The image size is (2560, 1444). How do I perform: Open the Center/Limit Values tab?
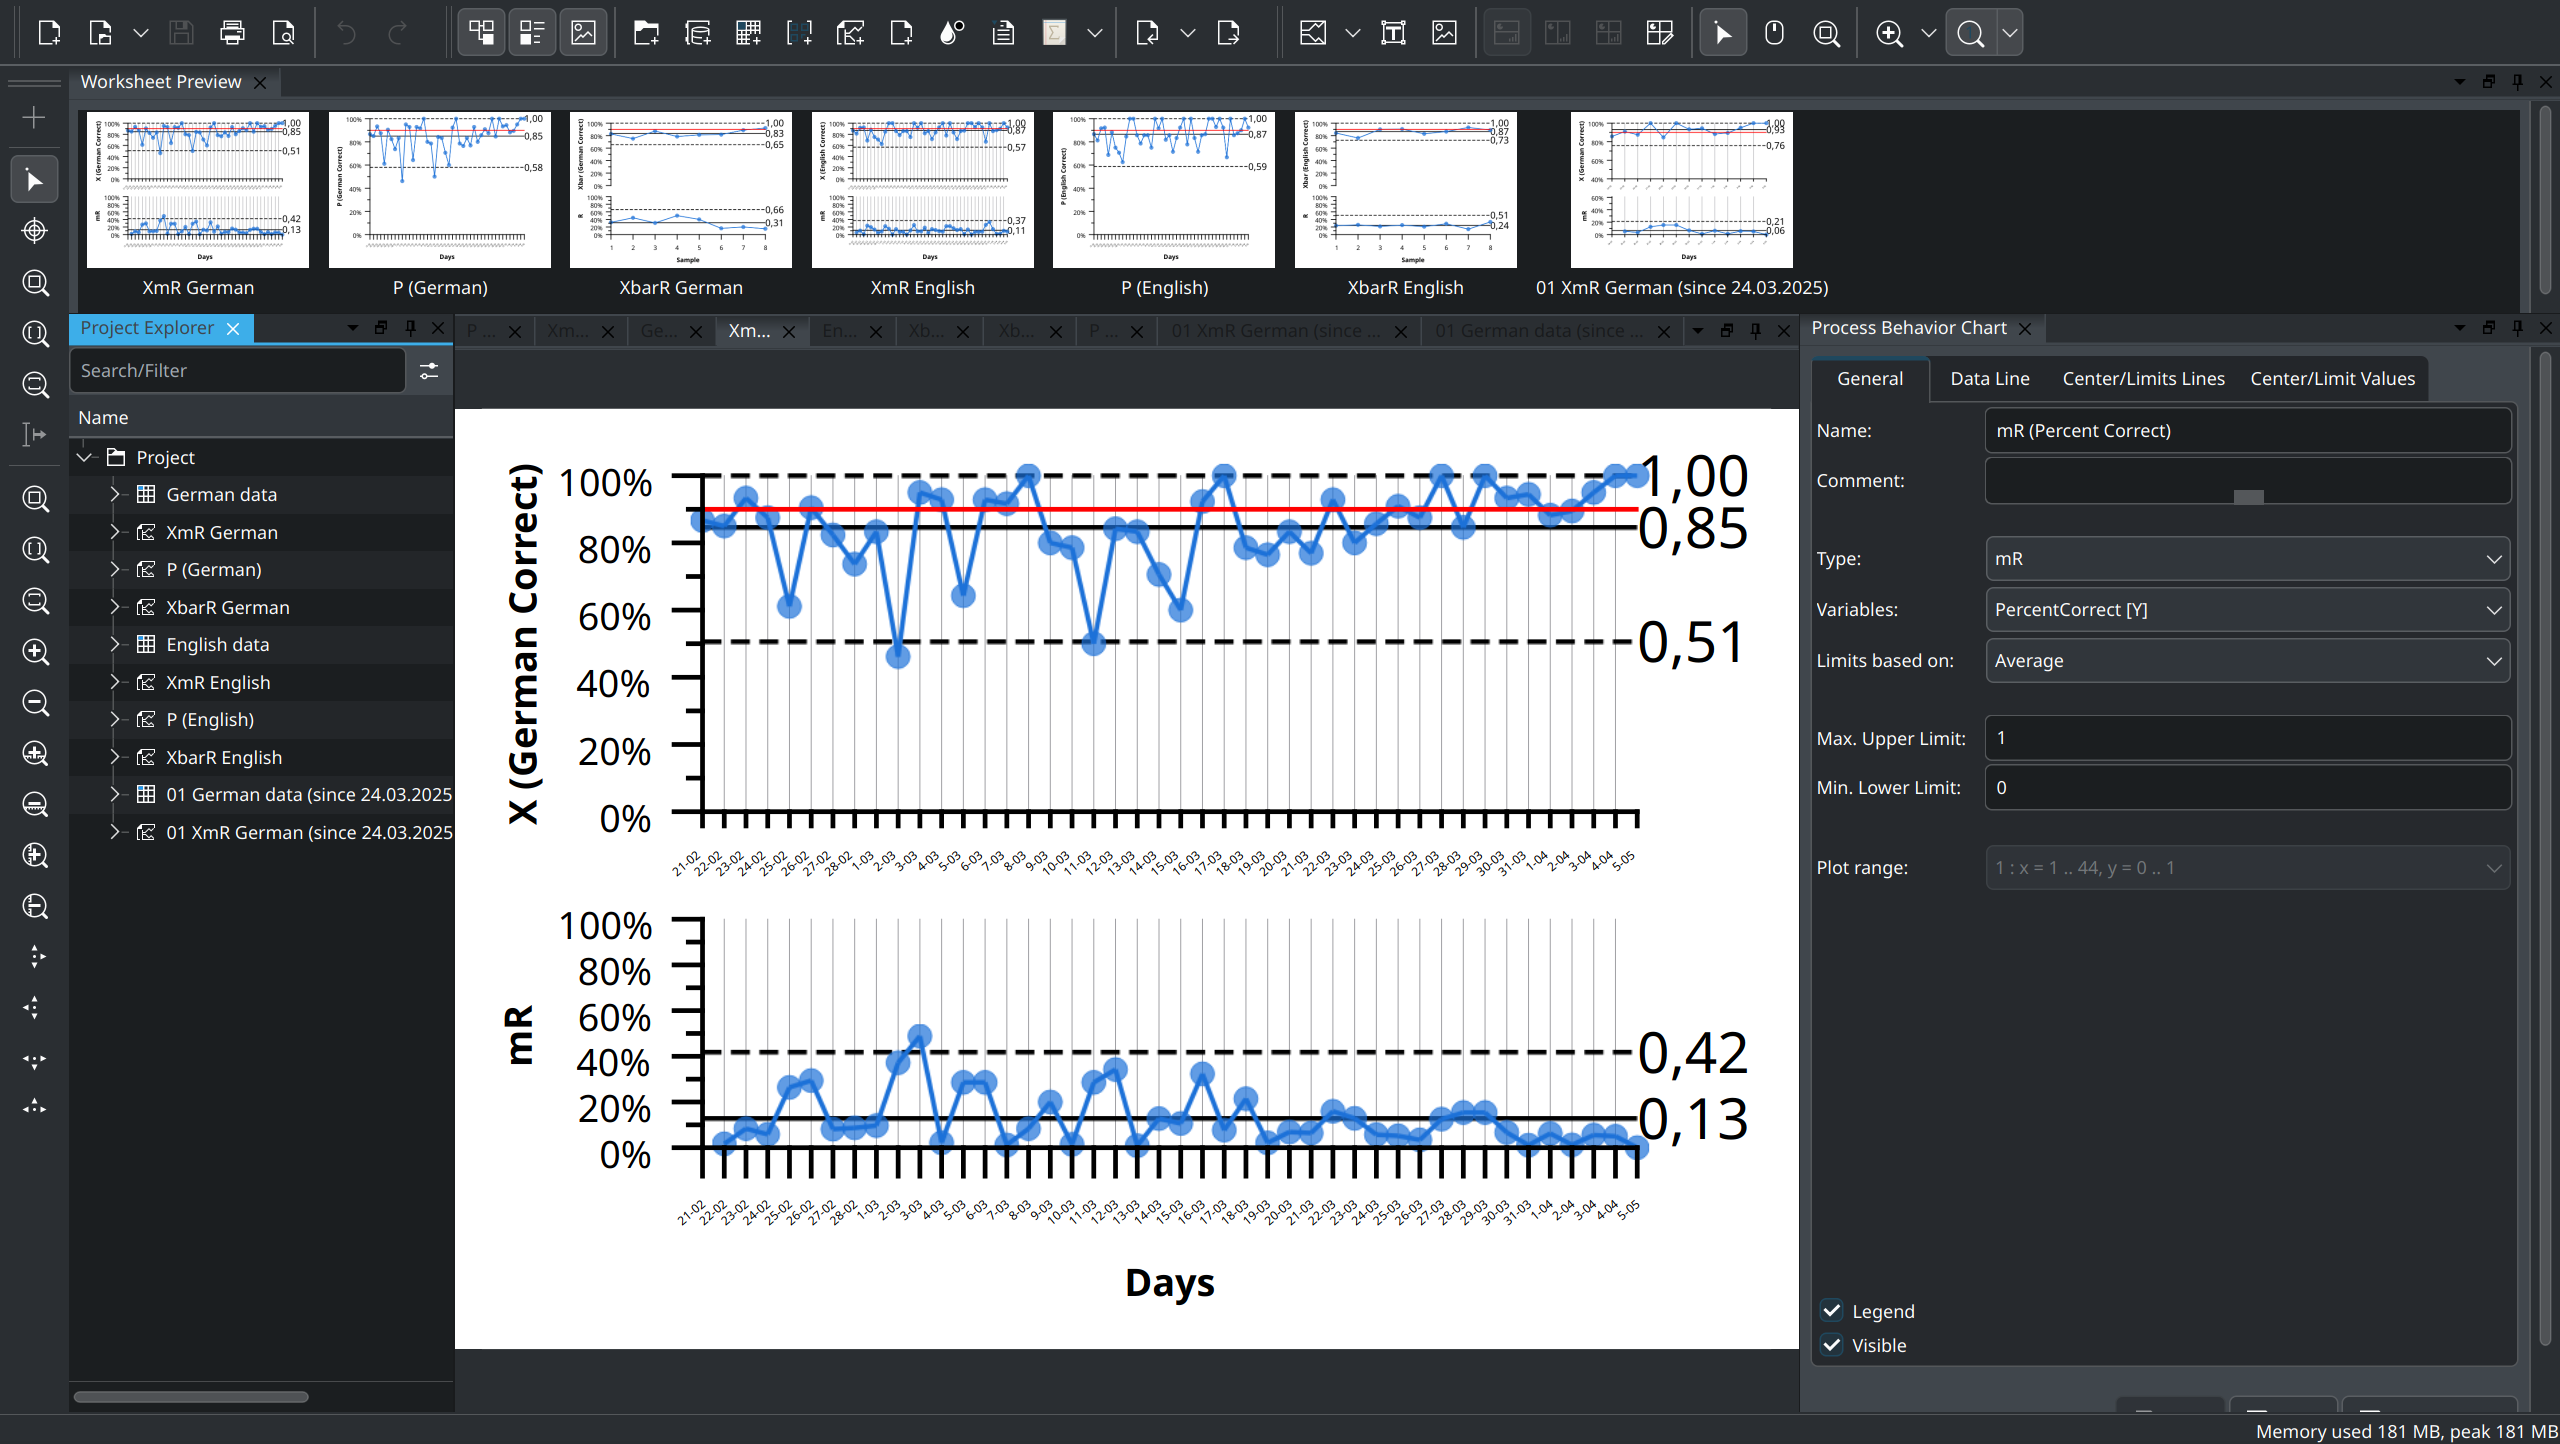(x=2331, y=379)
